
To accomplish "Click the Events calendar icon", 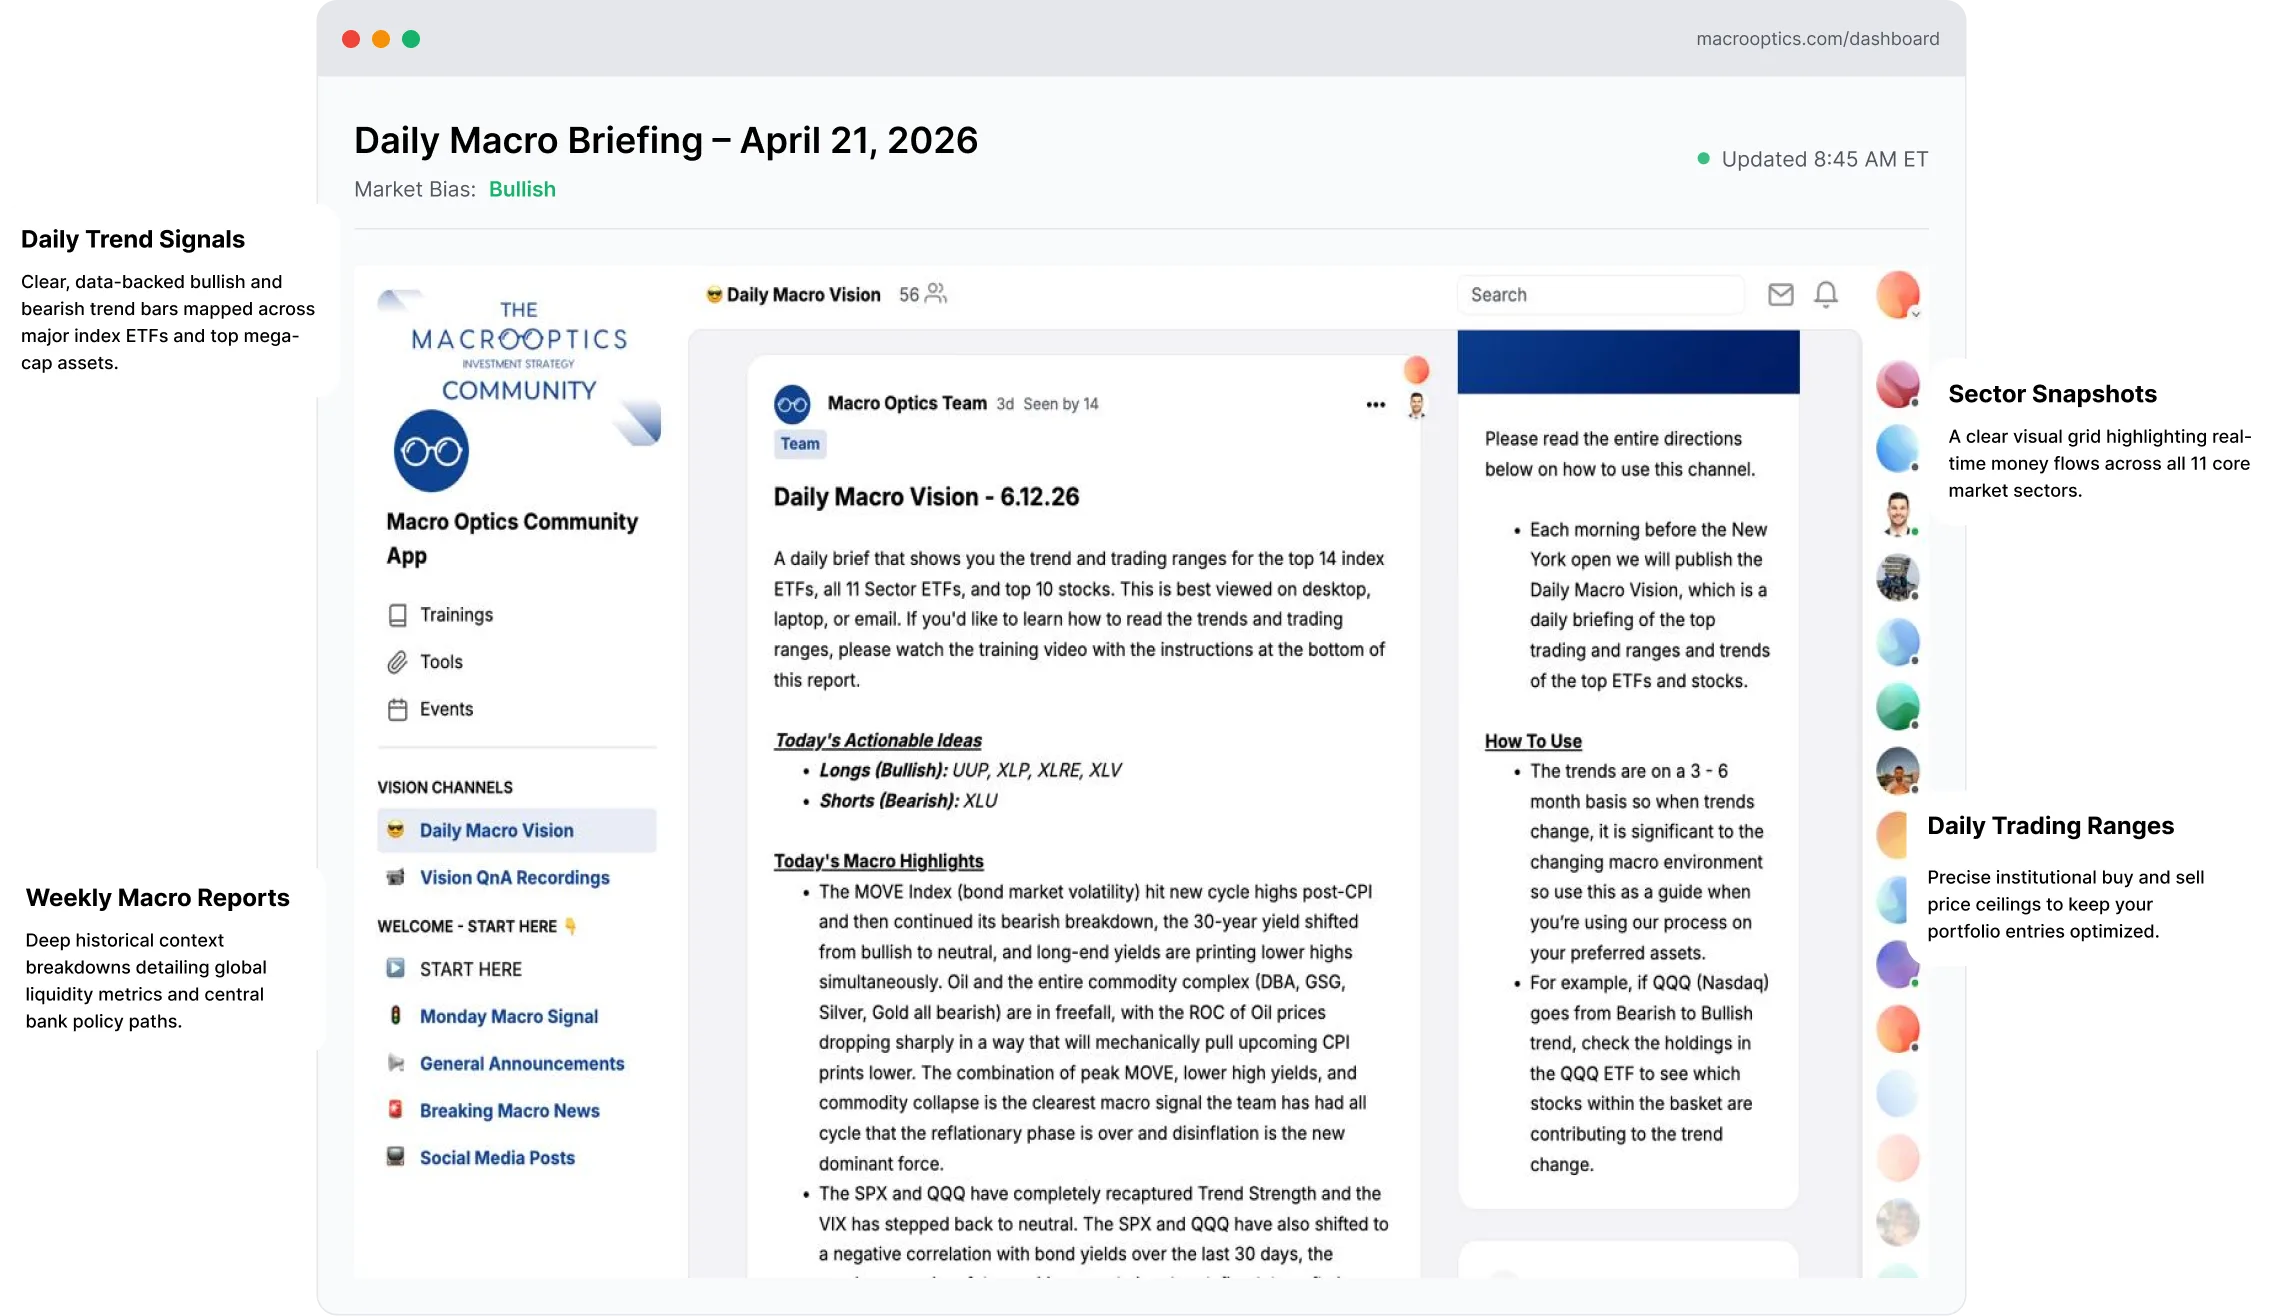I will tap(397, 709).
